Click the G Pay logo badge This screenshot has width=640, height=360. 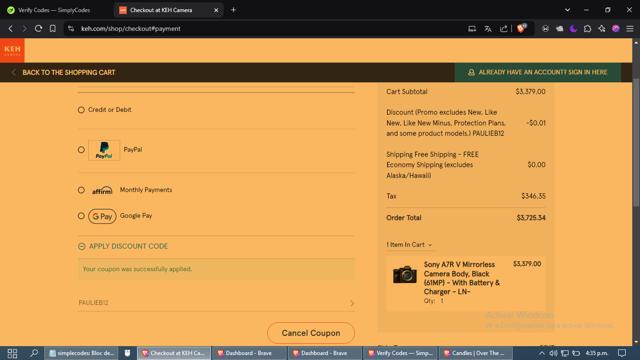click(x=102, y=216)
